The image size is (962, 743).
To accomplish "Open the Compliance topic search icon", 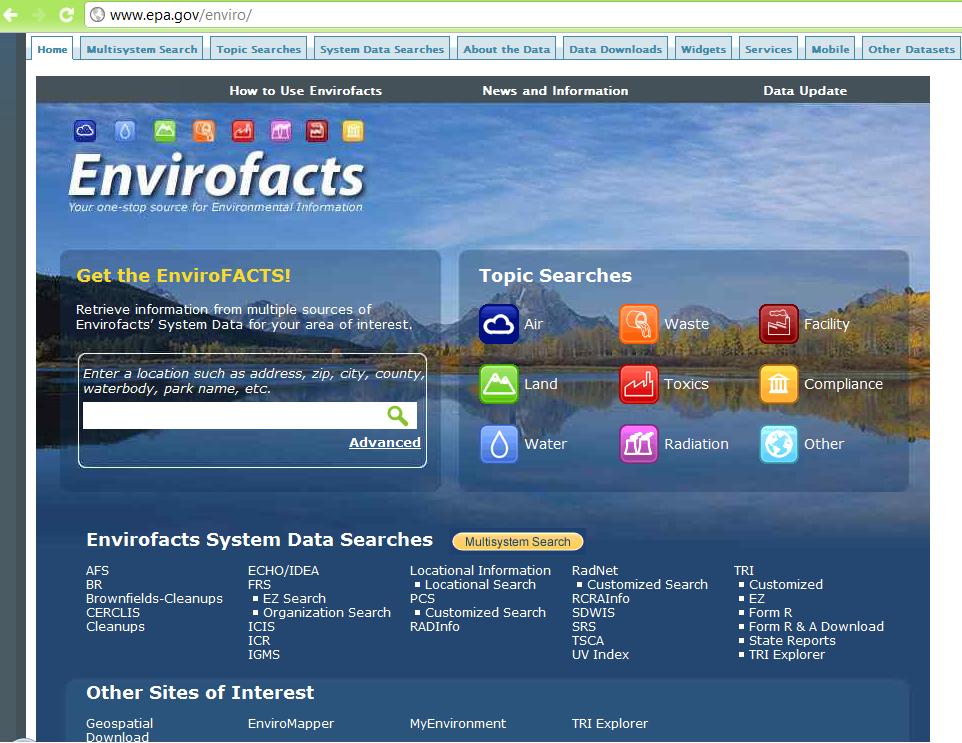I will point(779,384).
